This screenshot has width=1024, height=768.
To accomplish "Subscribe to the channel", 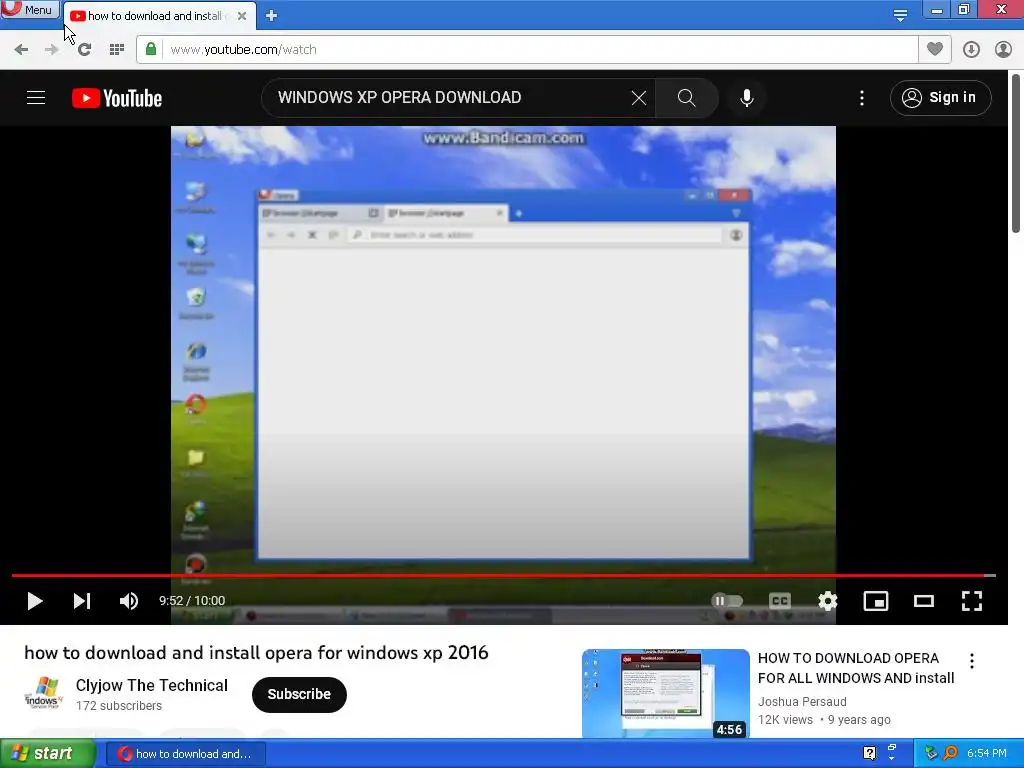I will 299,694.
